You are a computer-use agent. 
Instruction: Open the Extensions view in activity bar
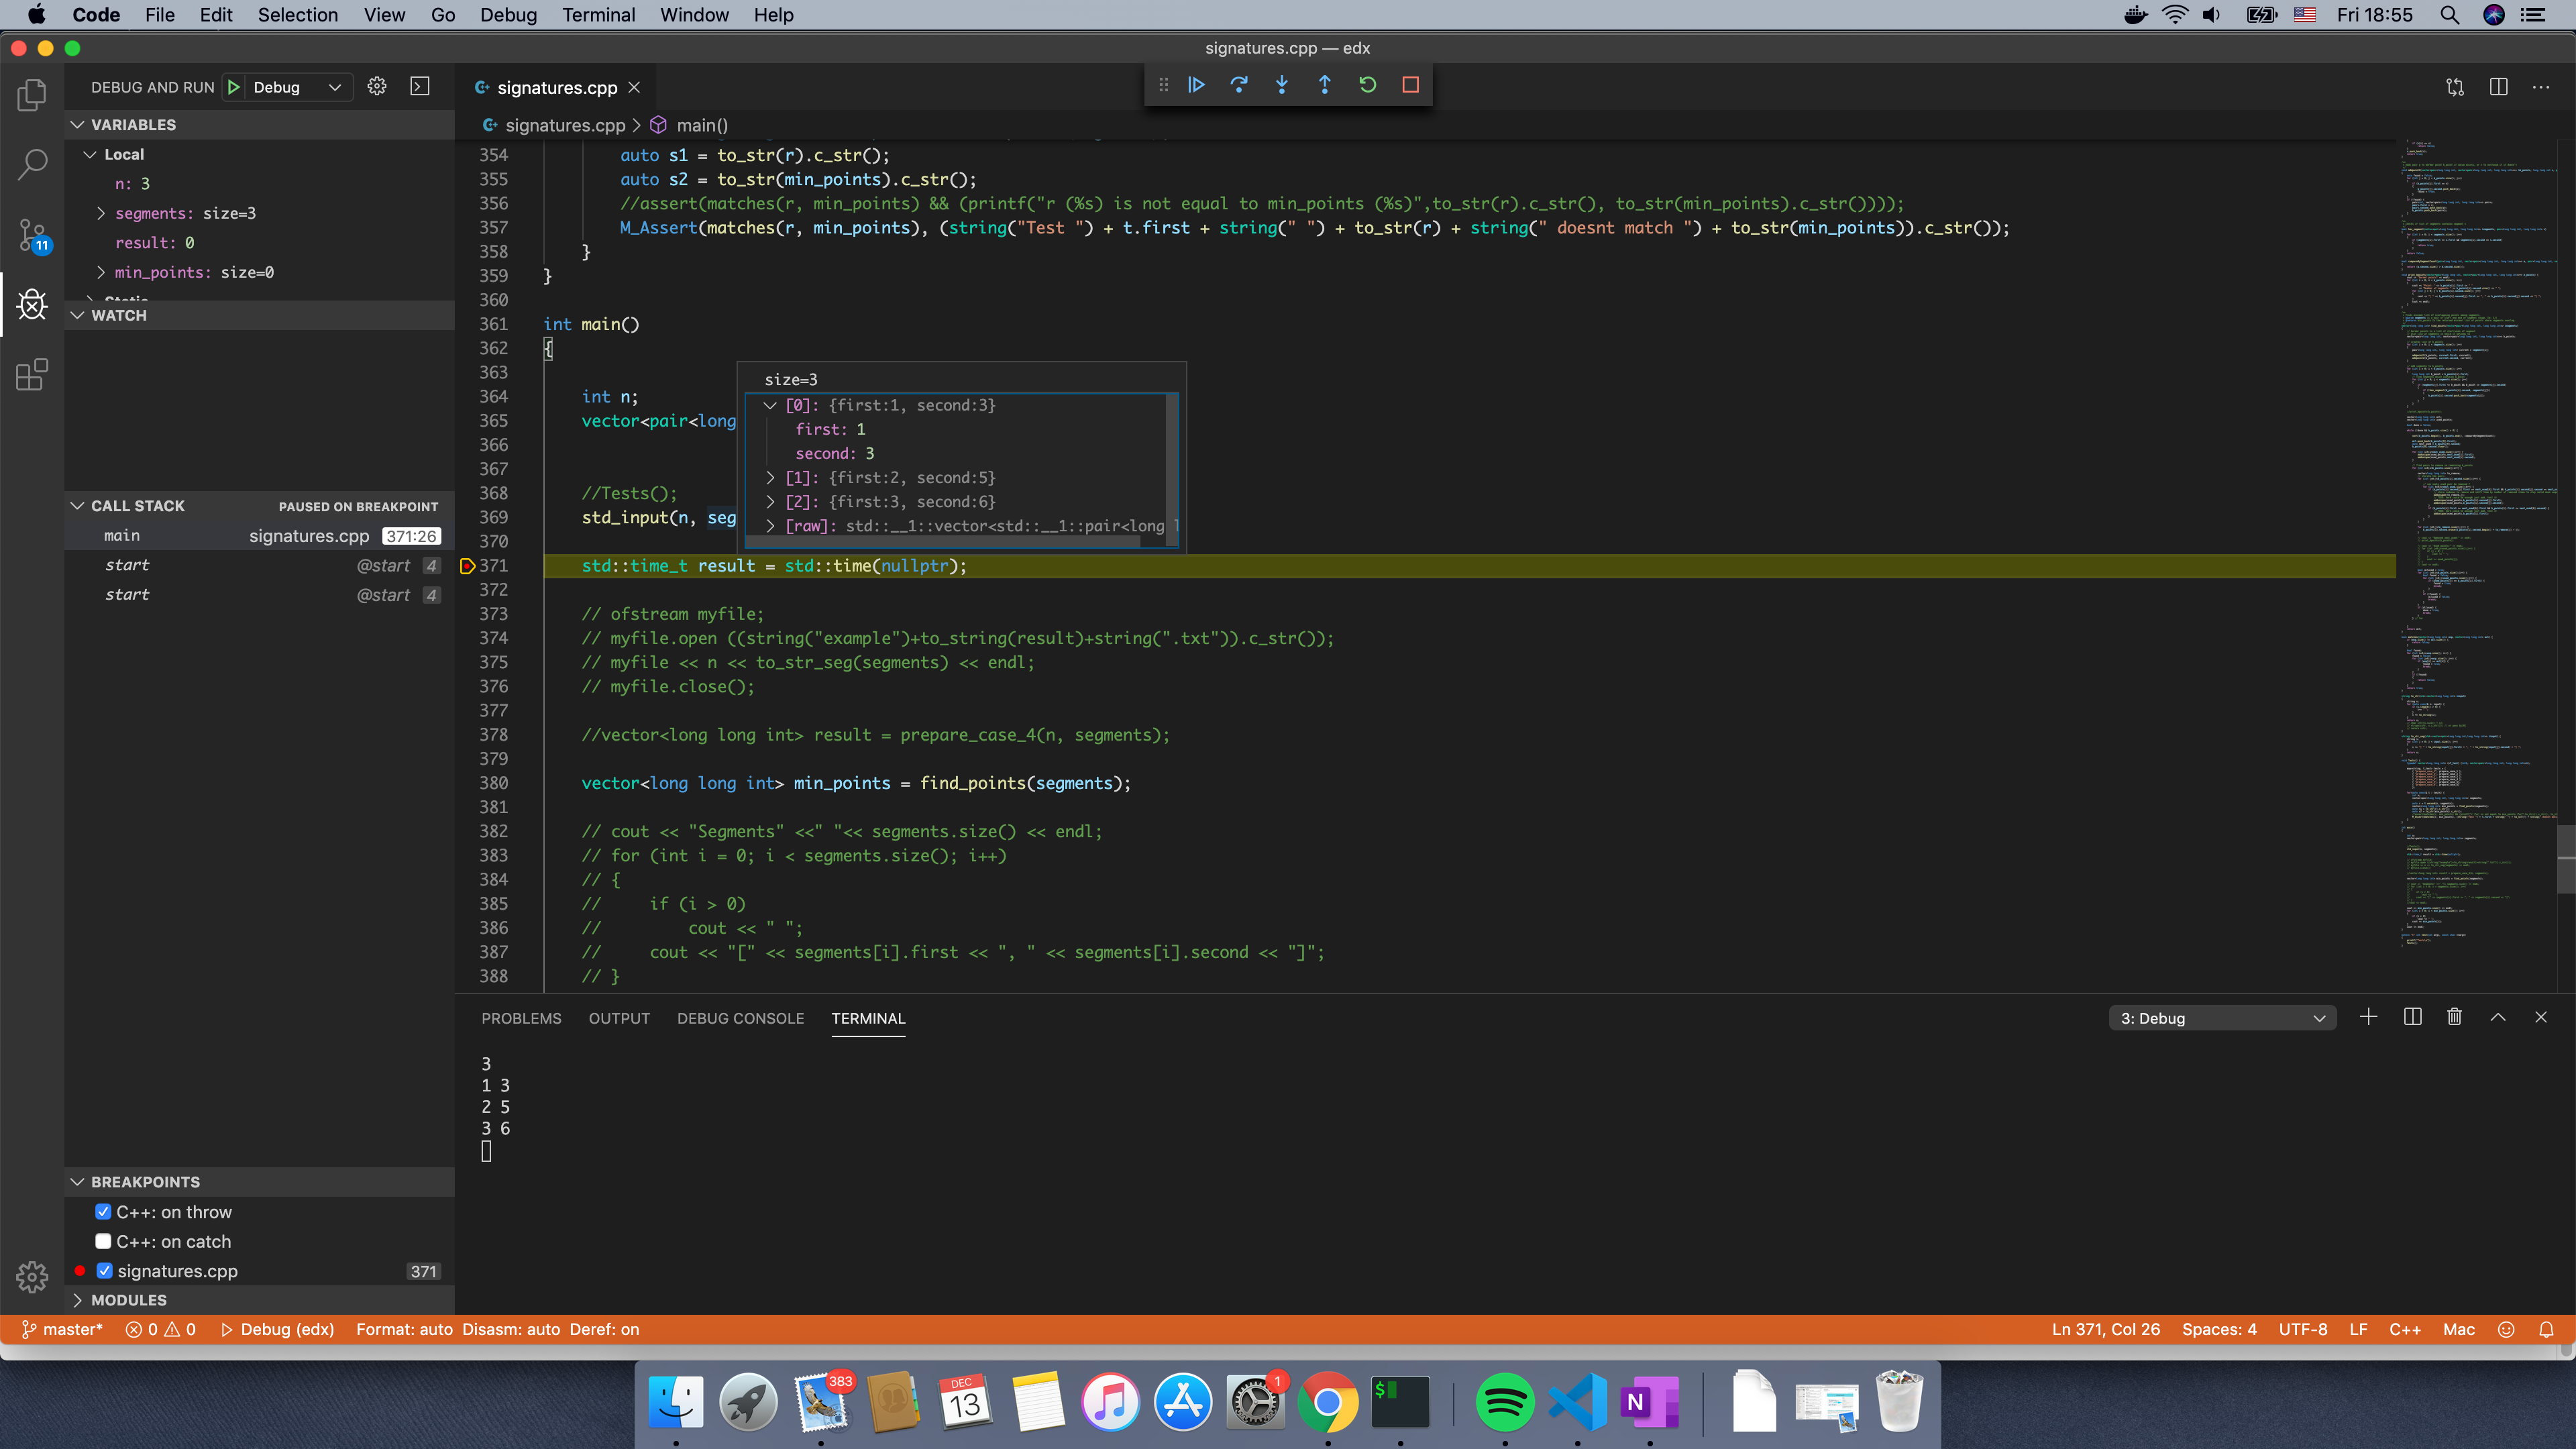(x=32, y=375)
